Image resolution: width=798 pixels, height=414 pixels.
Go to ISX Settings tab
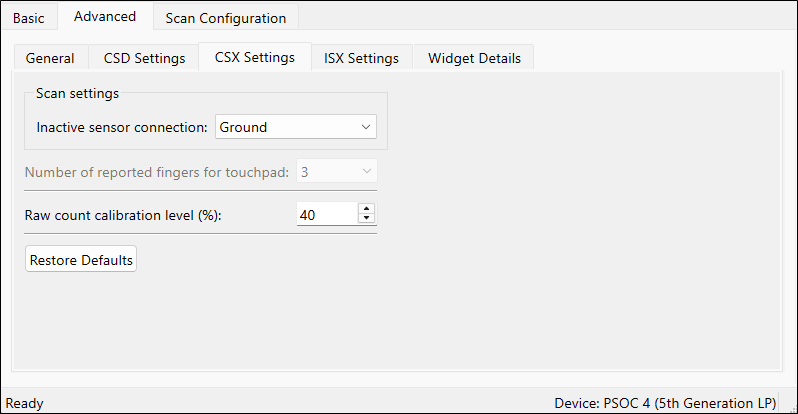361,58
